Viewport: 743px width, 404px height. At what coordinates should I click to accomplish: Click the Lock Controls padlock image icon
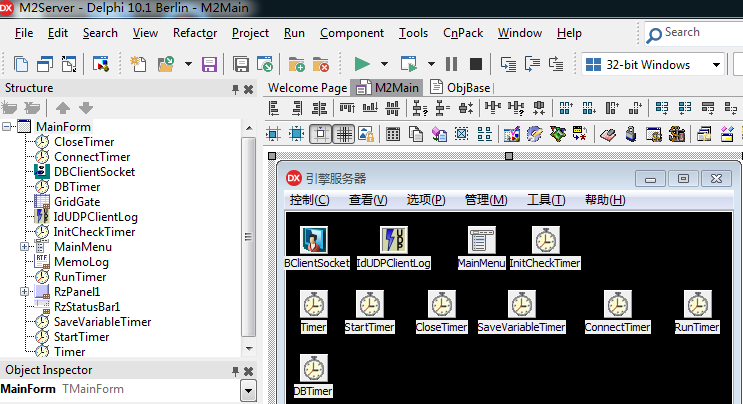(x=366, y=135)
